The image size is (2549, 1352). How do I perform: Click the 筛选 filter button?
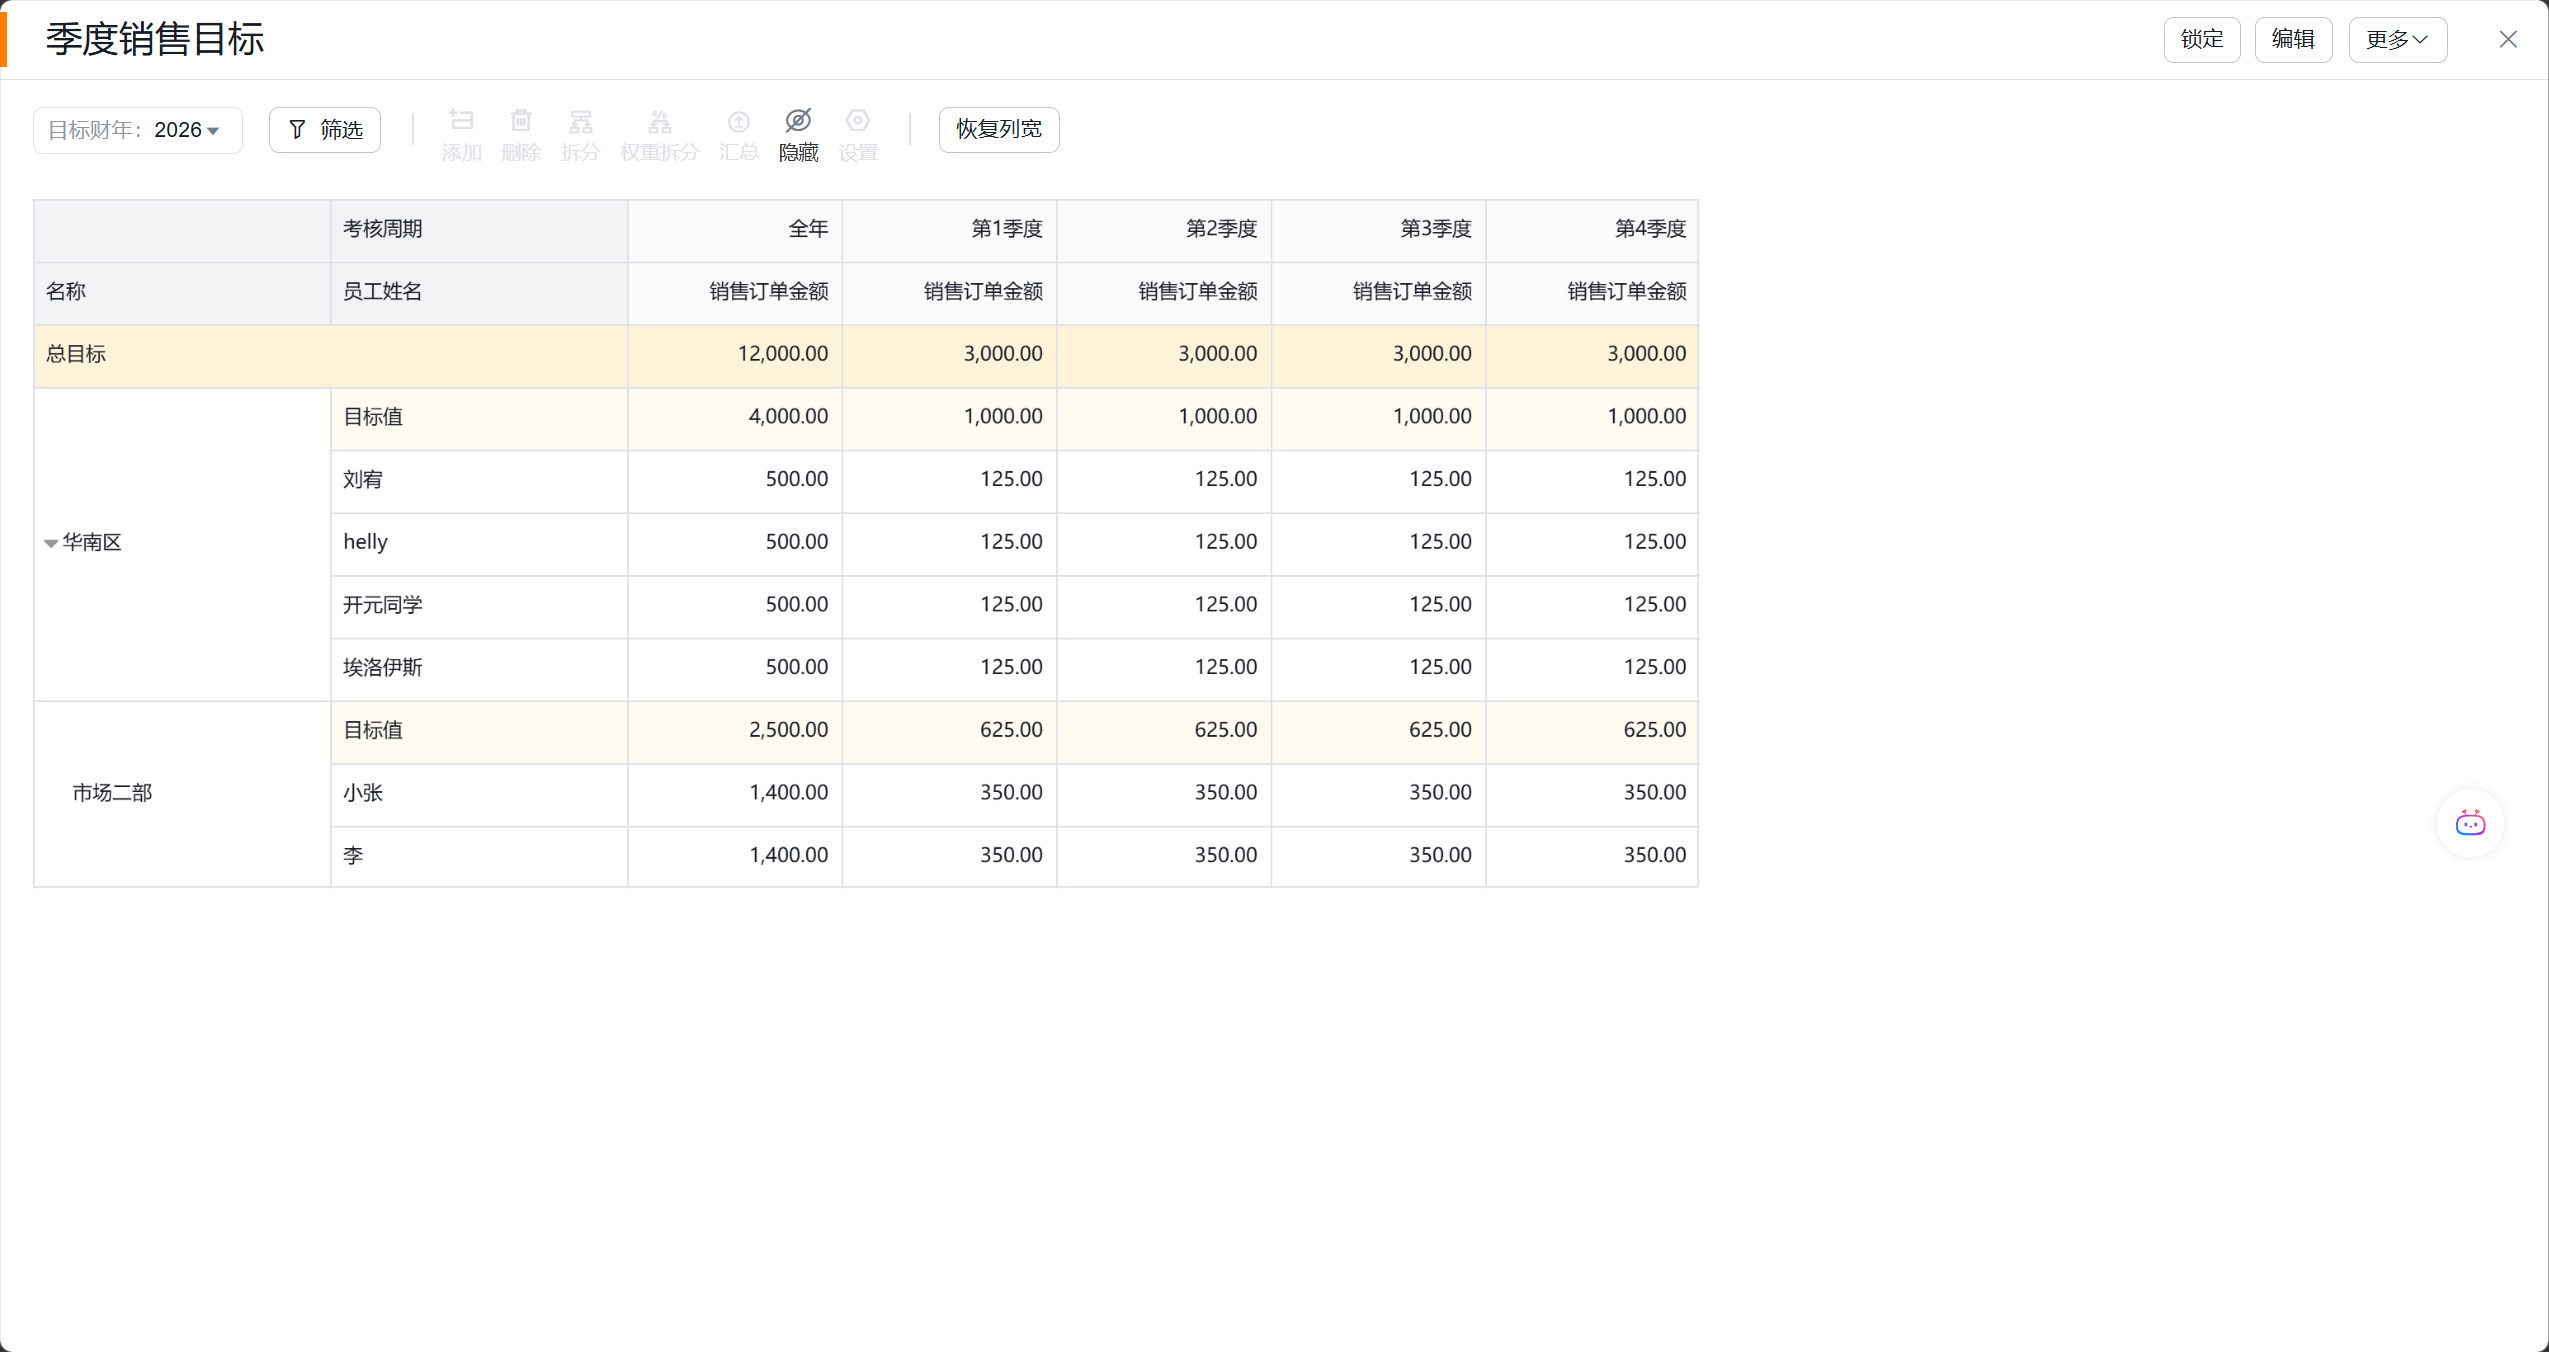(325, 130)
